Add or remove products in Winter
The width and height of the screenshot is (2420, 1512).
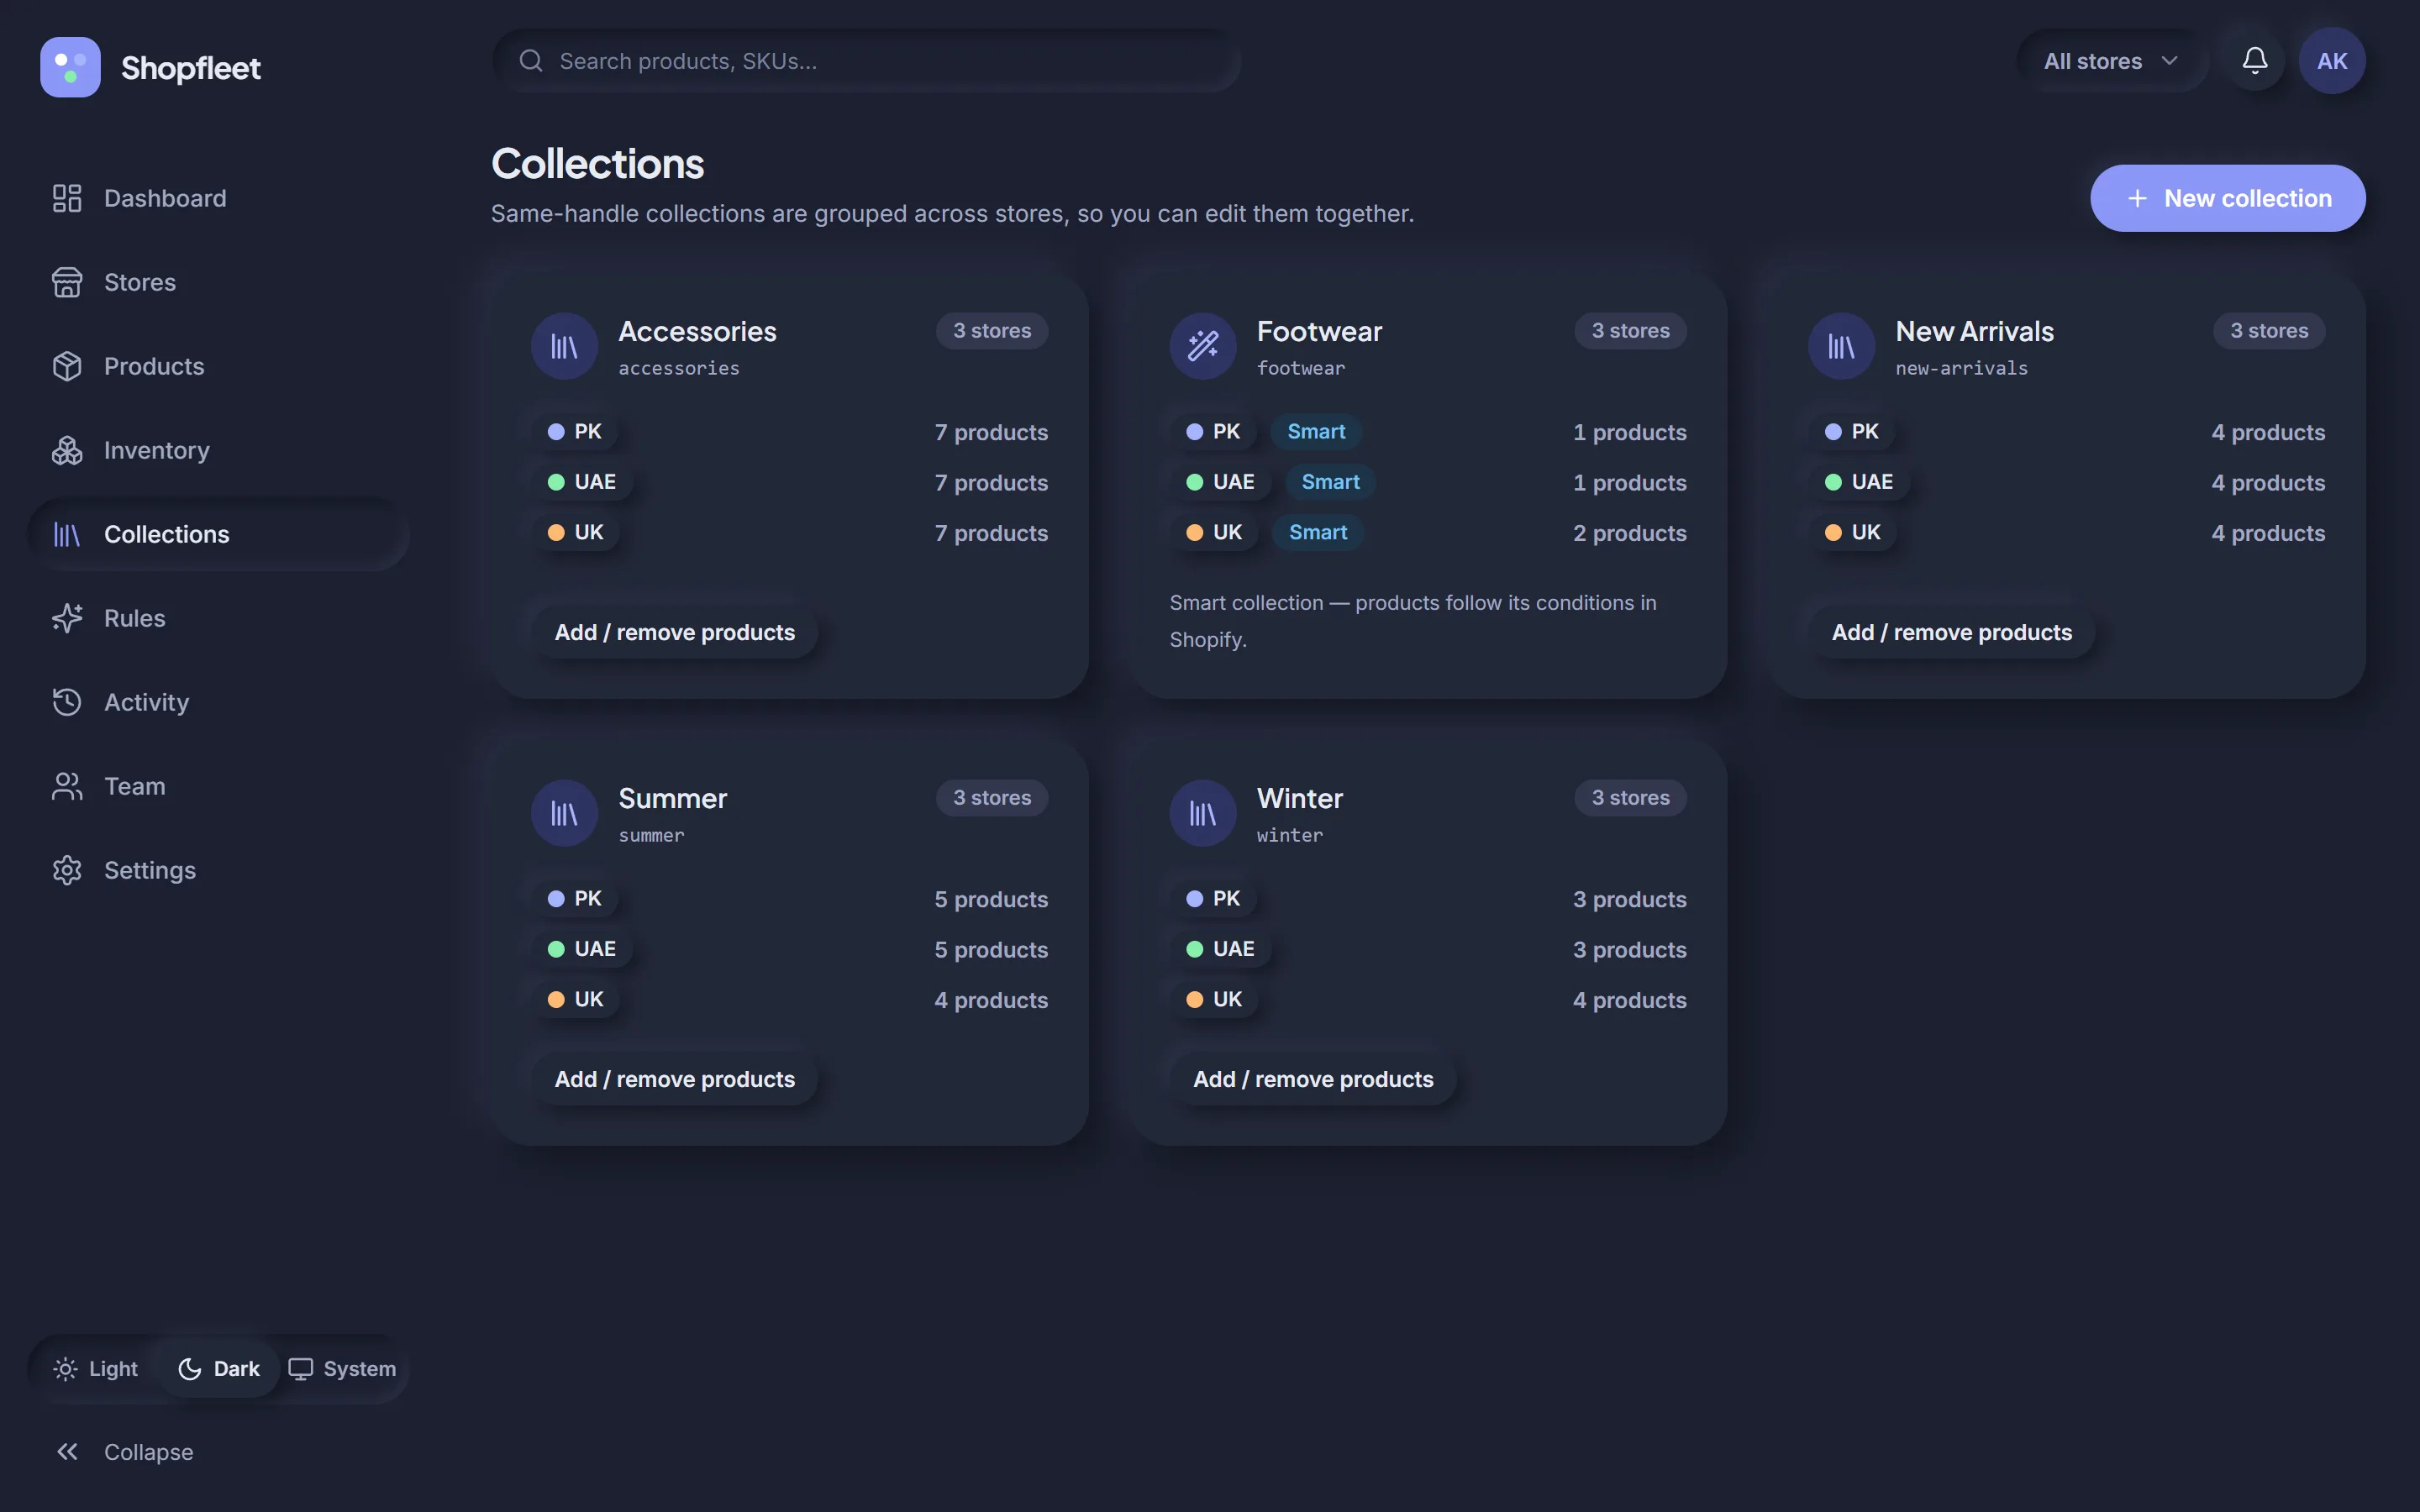pos(1313,1079)
